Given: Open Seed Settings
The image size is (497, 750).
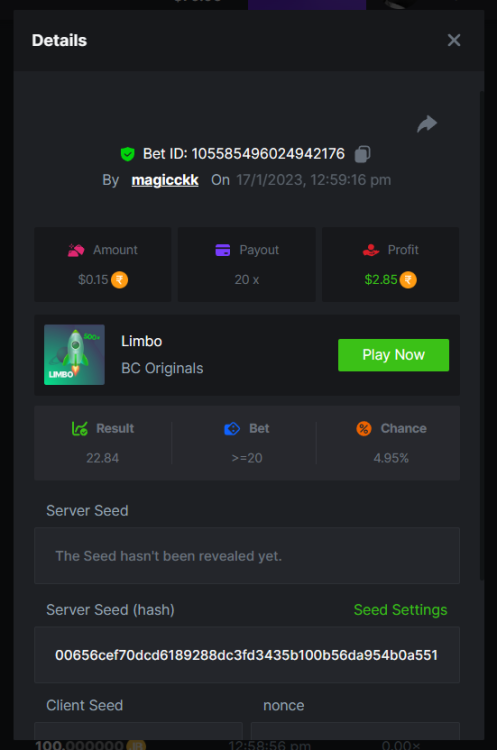Looking at the screenshot, I should [x=400, y=610].
